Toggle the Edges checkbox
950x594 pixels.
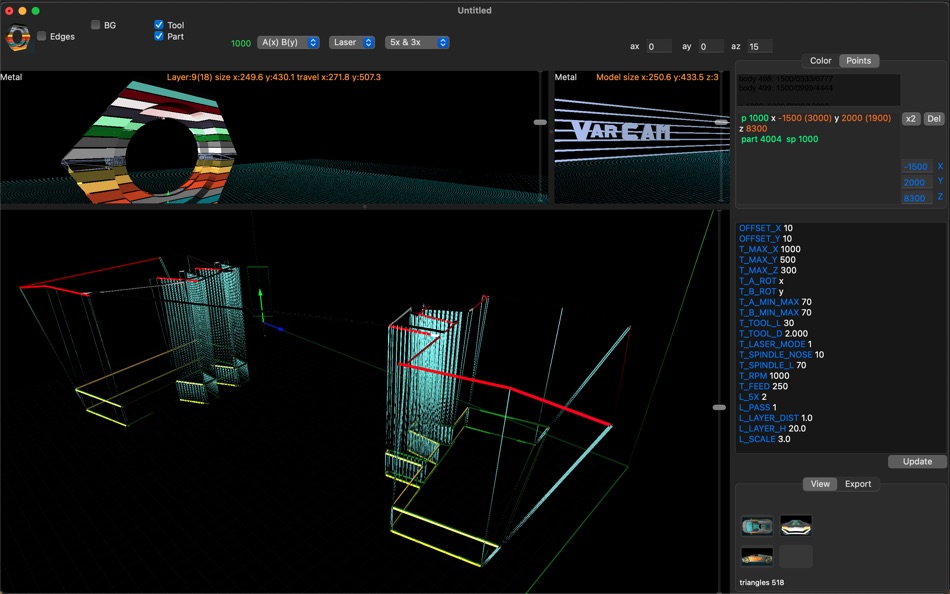pos(42,36)
